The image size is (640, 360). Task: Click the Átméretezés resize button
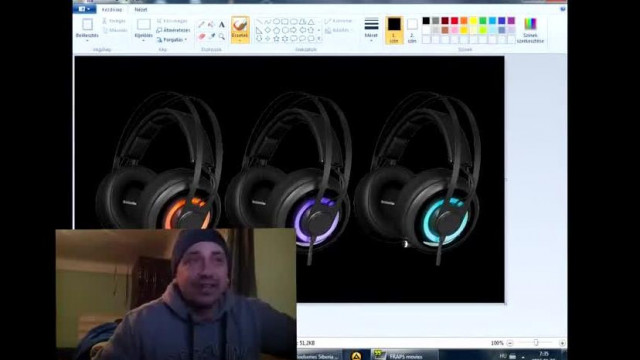click(x=173, y=30)
